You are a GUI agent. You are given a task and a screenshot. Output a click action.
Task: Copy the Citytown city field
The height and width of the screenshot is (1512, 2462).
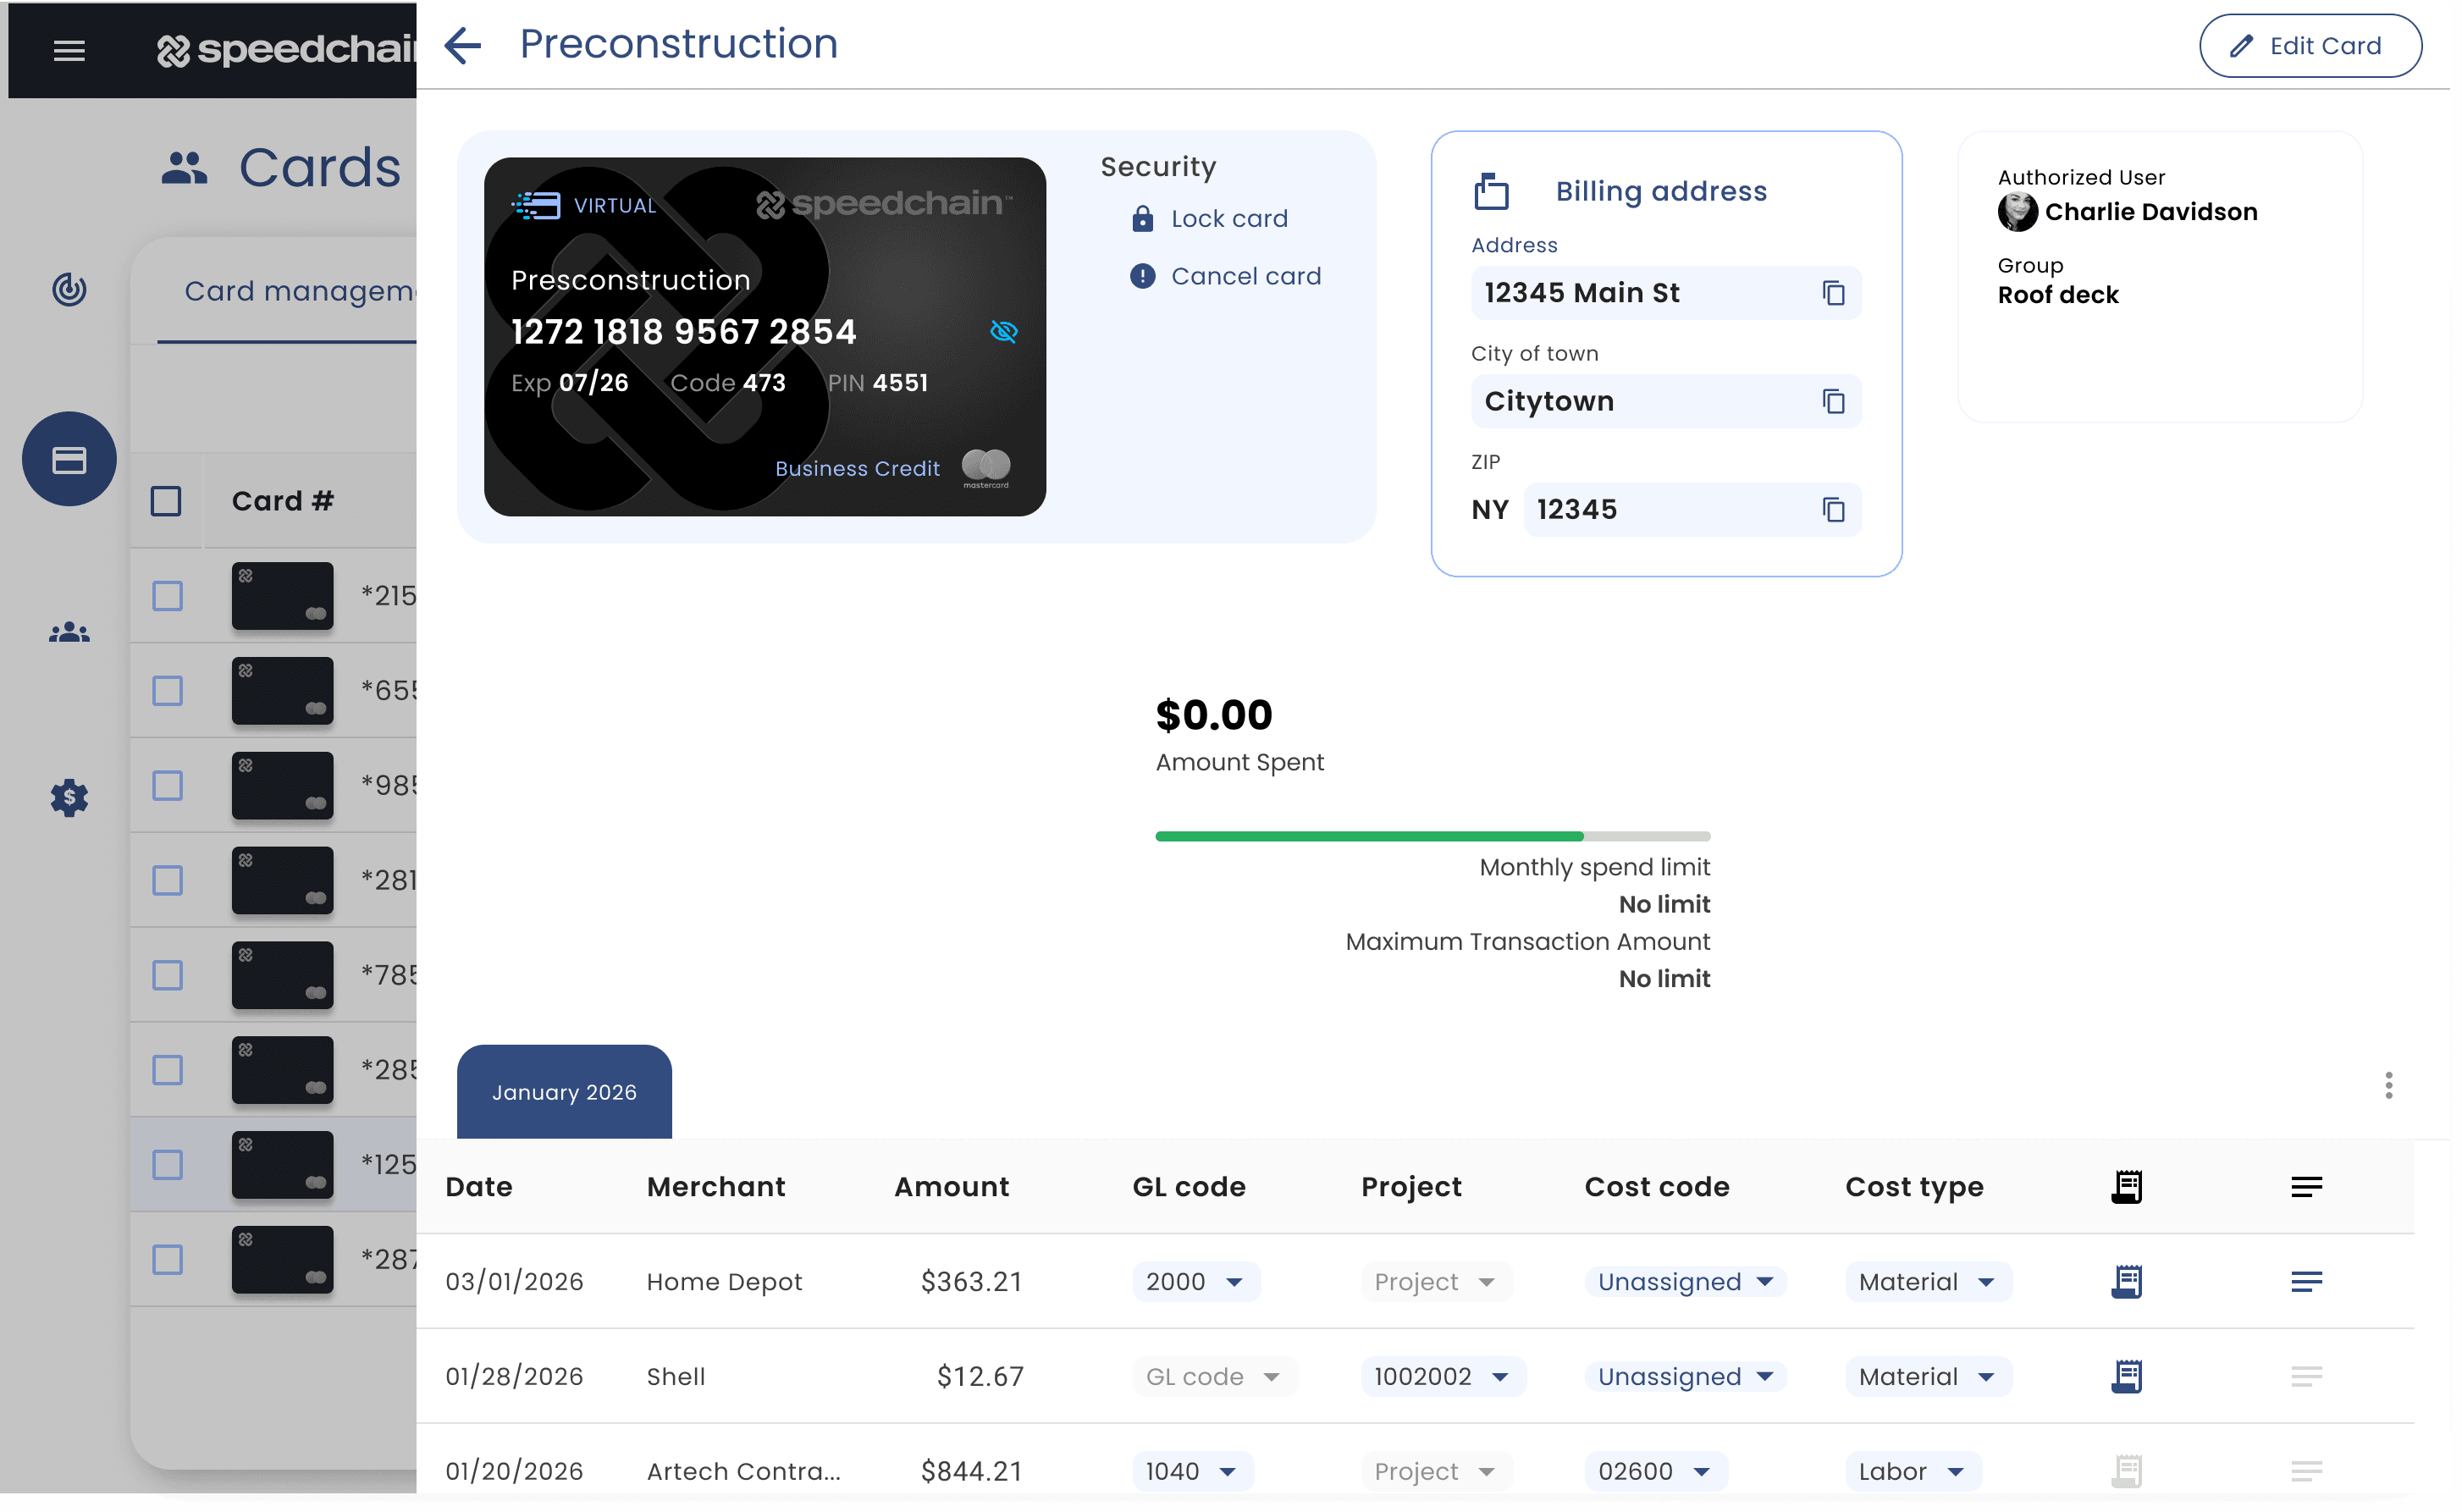[1832, 401]
